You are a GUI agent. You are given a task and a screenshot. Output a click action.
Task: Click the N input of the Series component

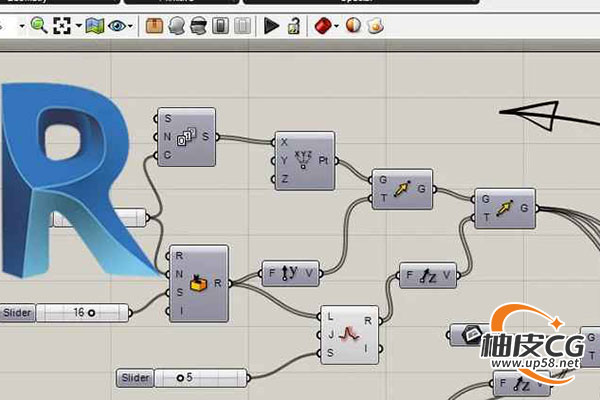tap(167, 136)
